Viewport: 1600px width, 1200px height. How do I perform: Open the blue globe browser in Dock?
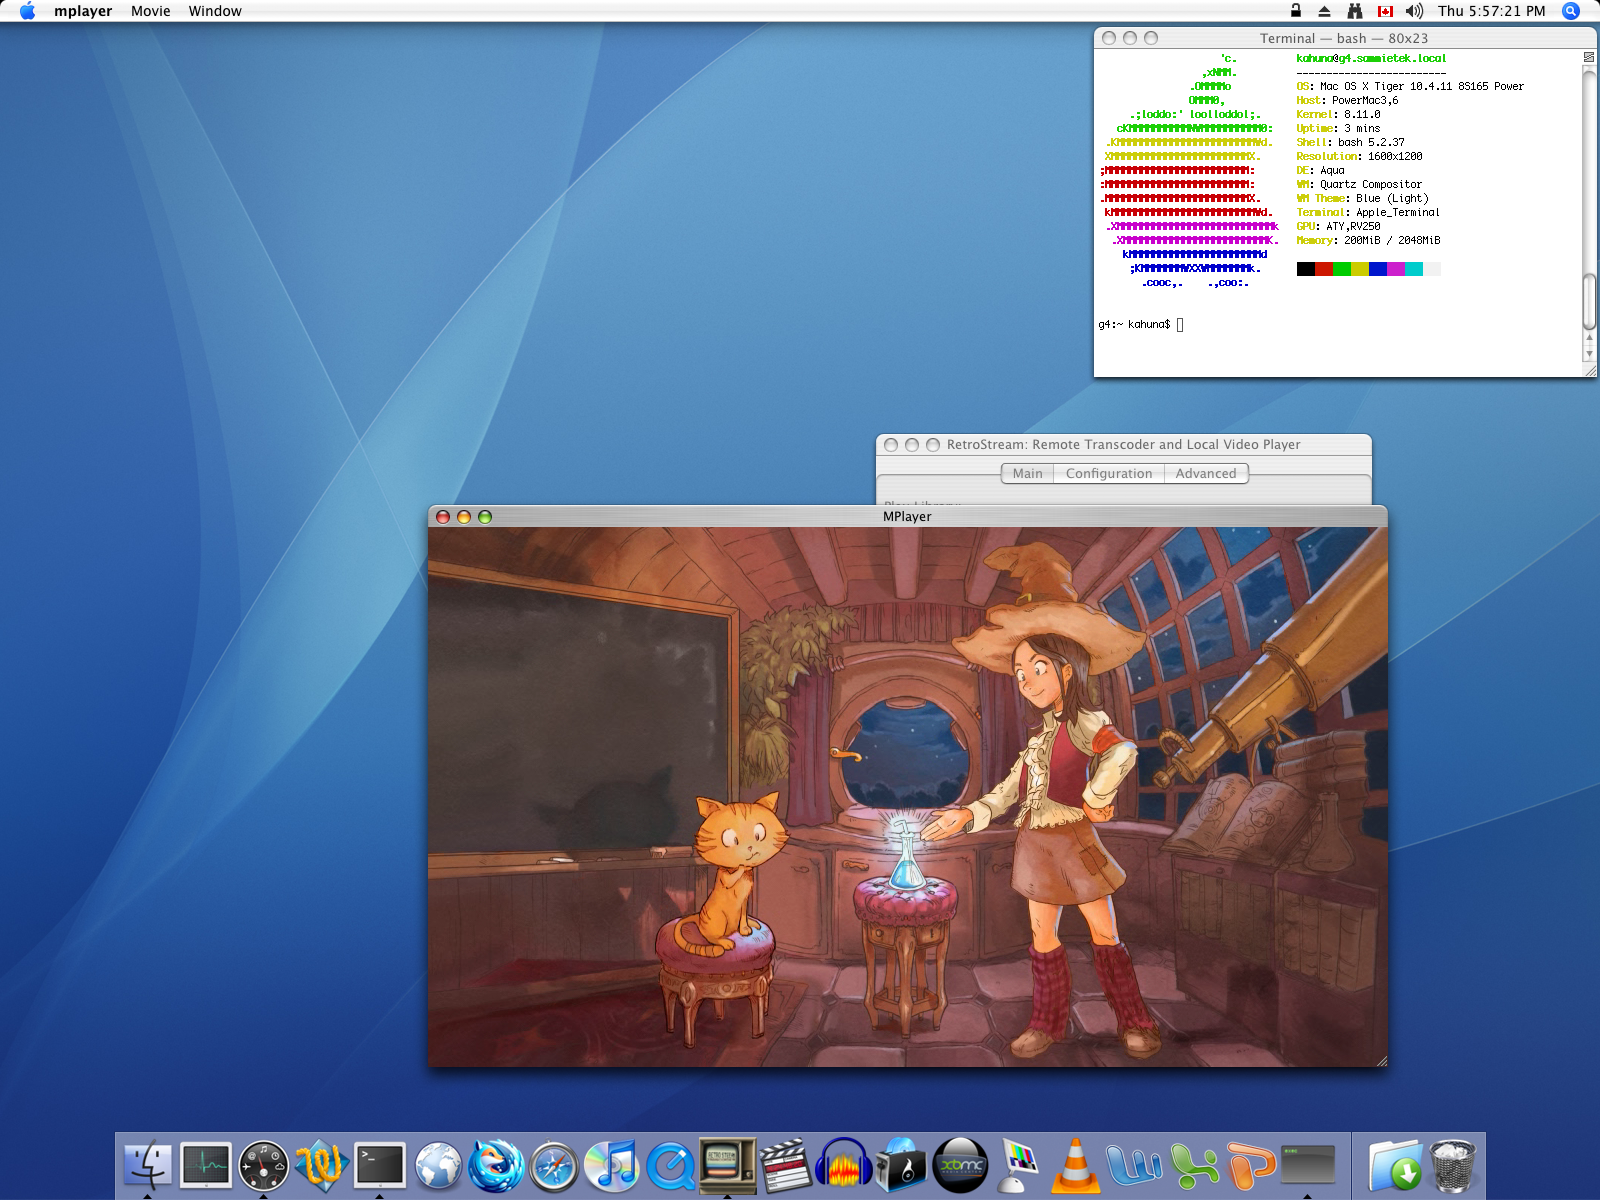(x=438, y=1166)
